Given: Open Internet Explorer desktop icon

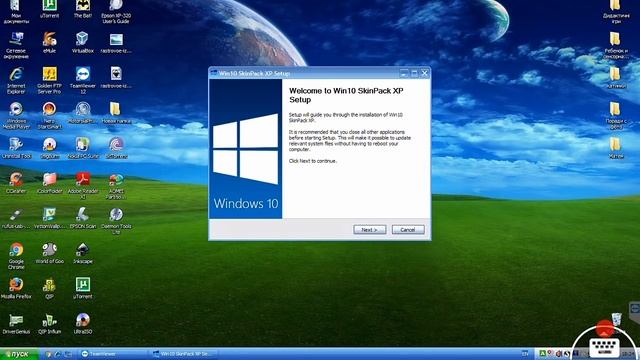Looking at the screenshot, I should click(16, 80).
